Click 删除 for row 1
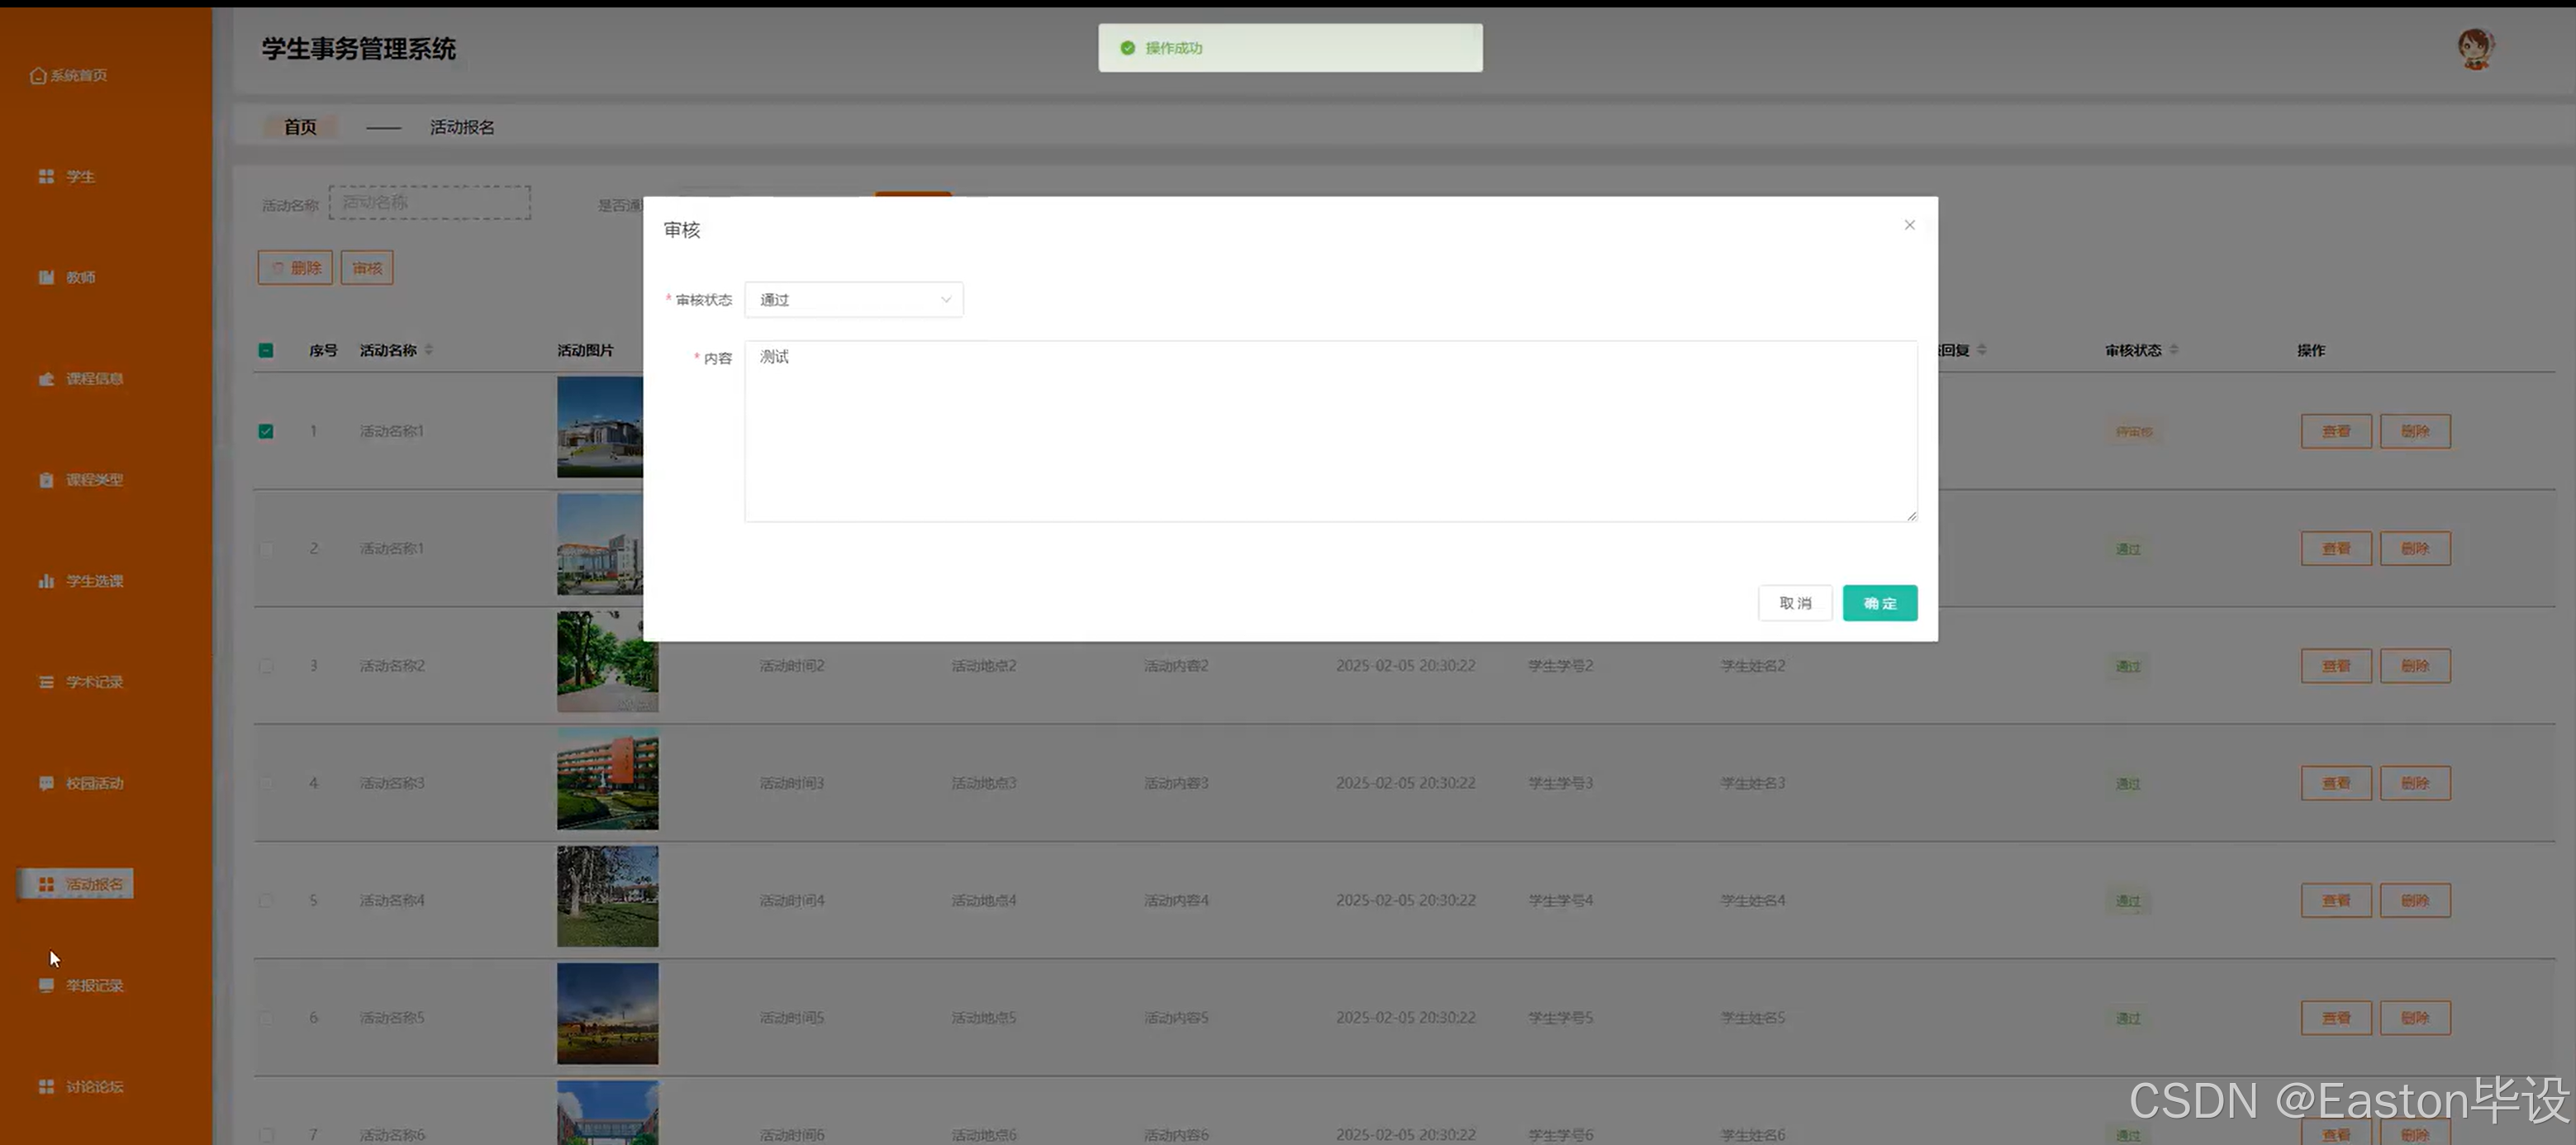 click(x=2415, y=431)
